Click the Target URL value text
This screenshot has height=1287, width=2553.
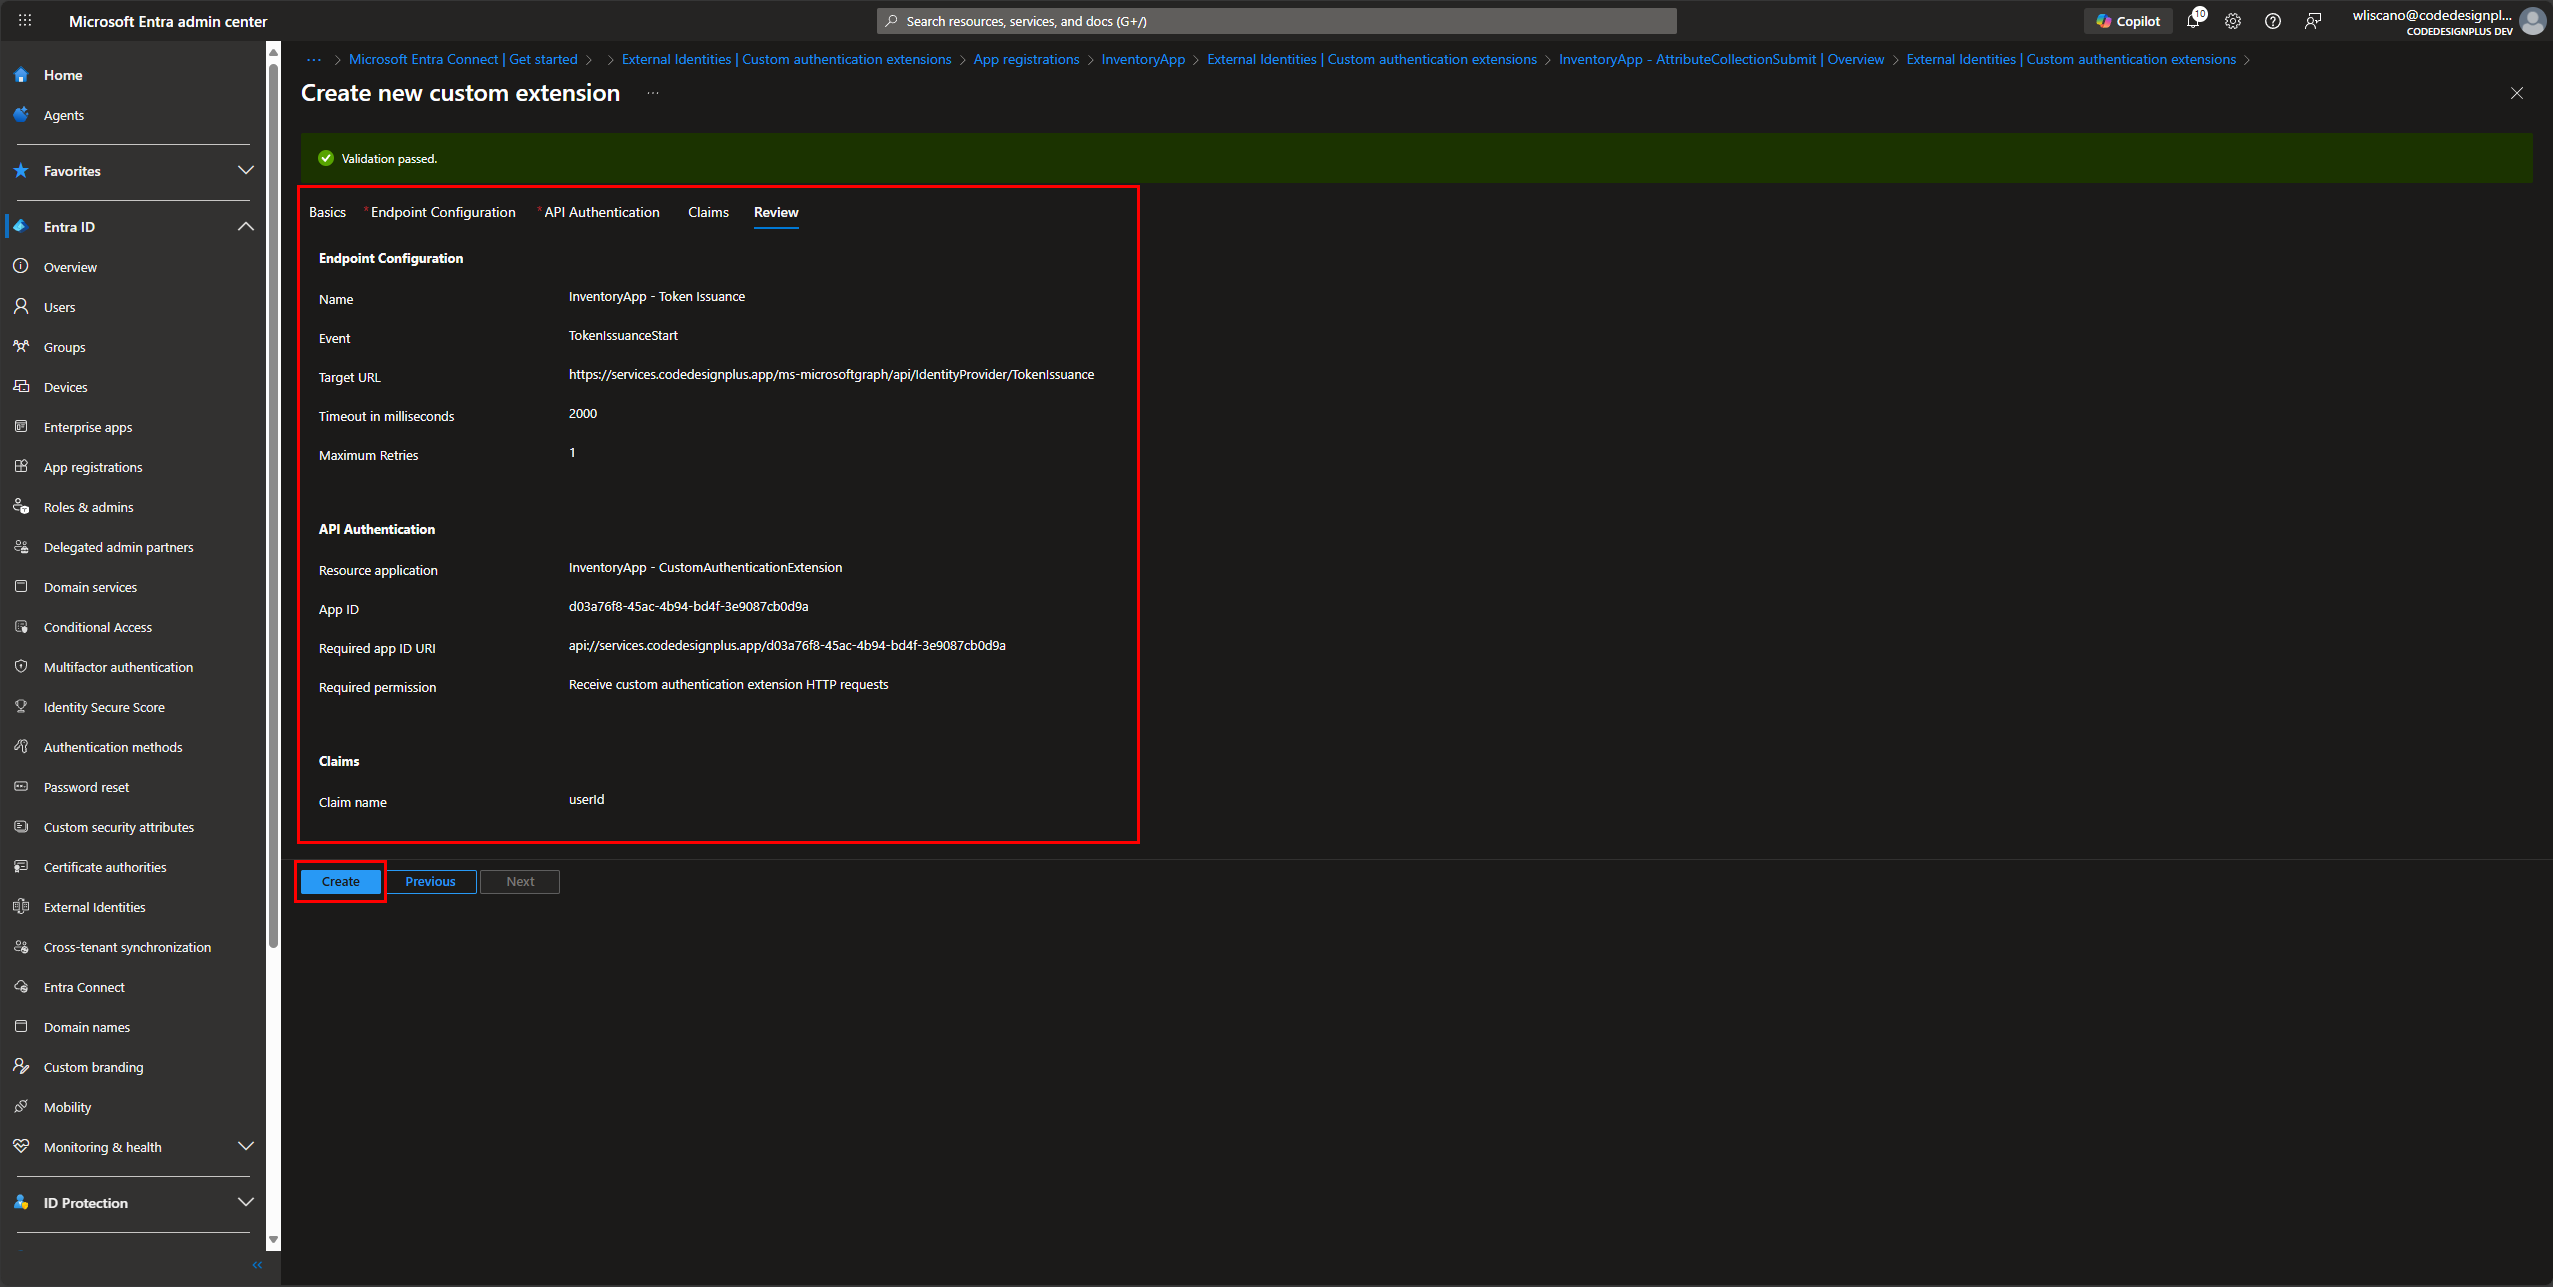pos(831,375)
